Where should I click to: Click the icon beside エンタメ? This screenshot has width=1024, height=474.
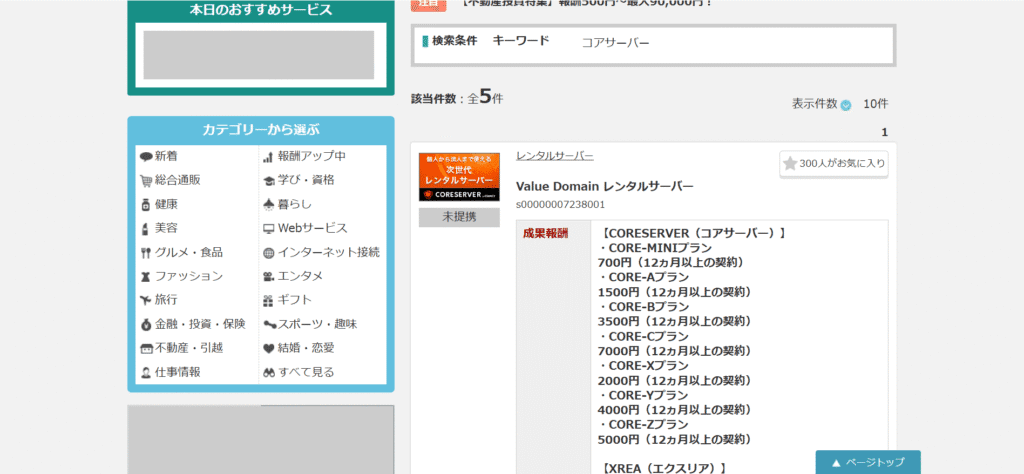(x=268, y=277)
